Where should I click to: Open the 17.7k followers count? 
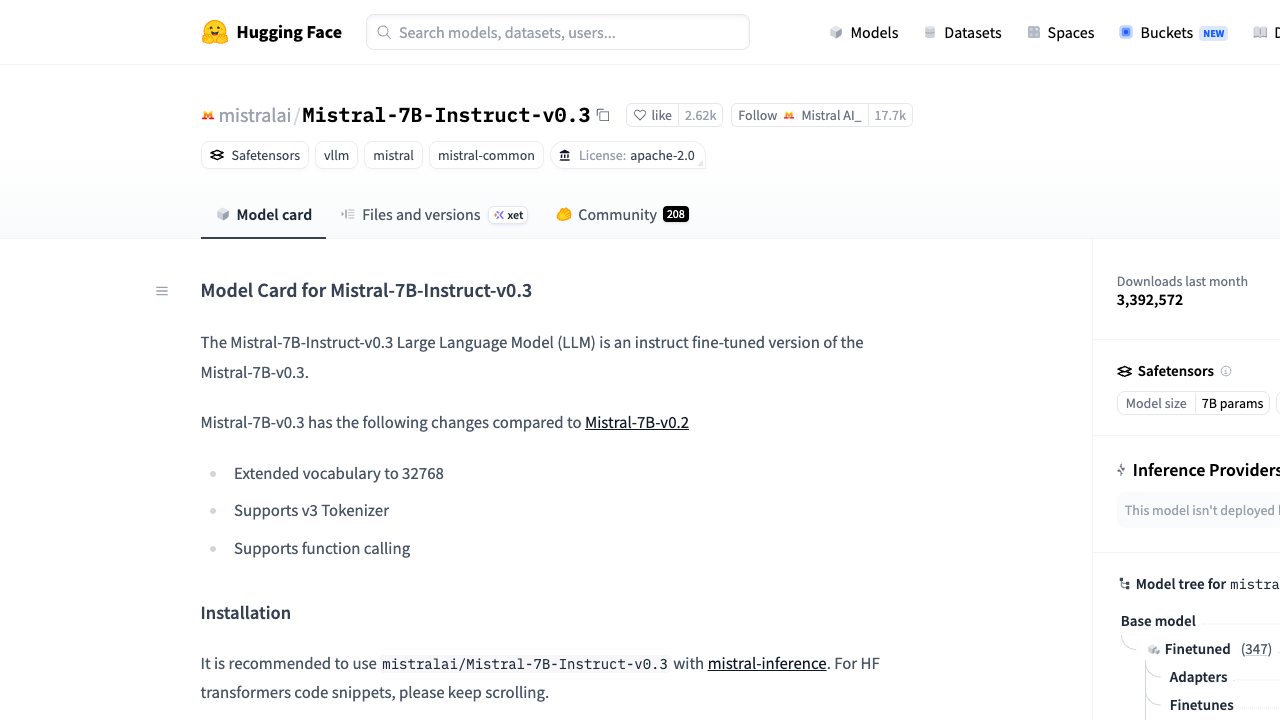point(890,115)
